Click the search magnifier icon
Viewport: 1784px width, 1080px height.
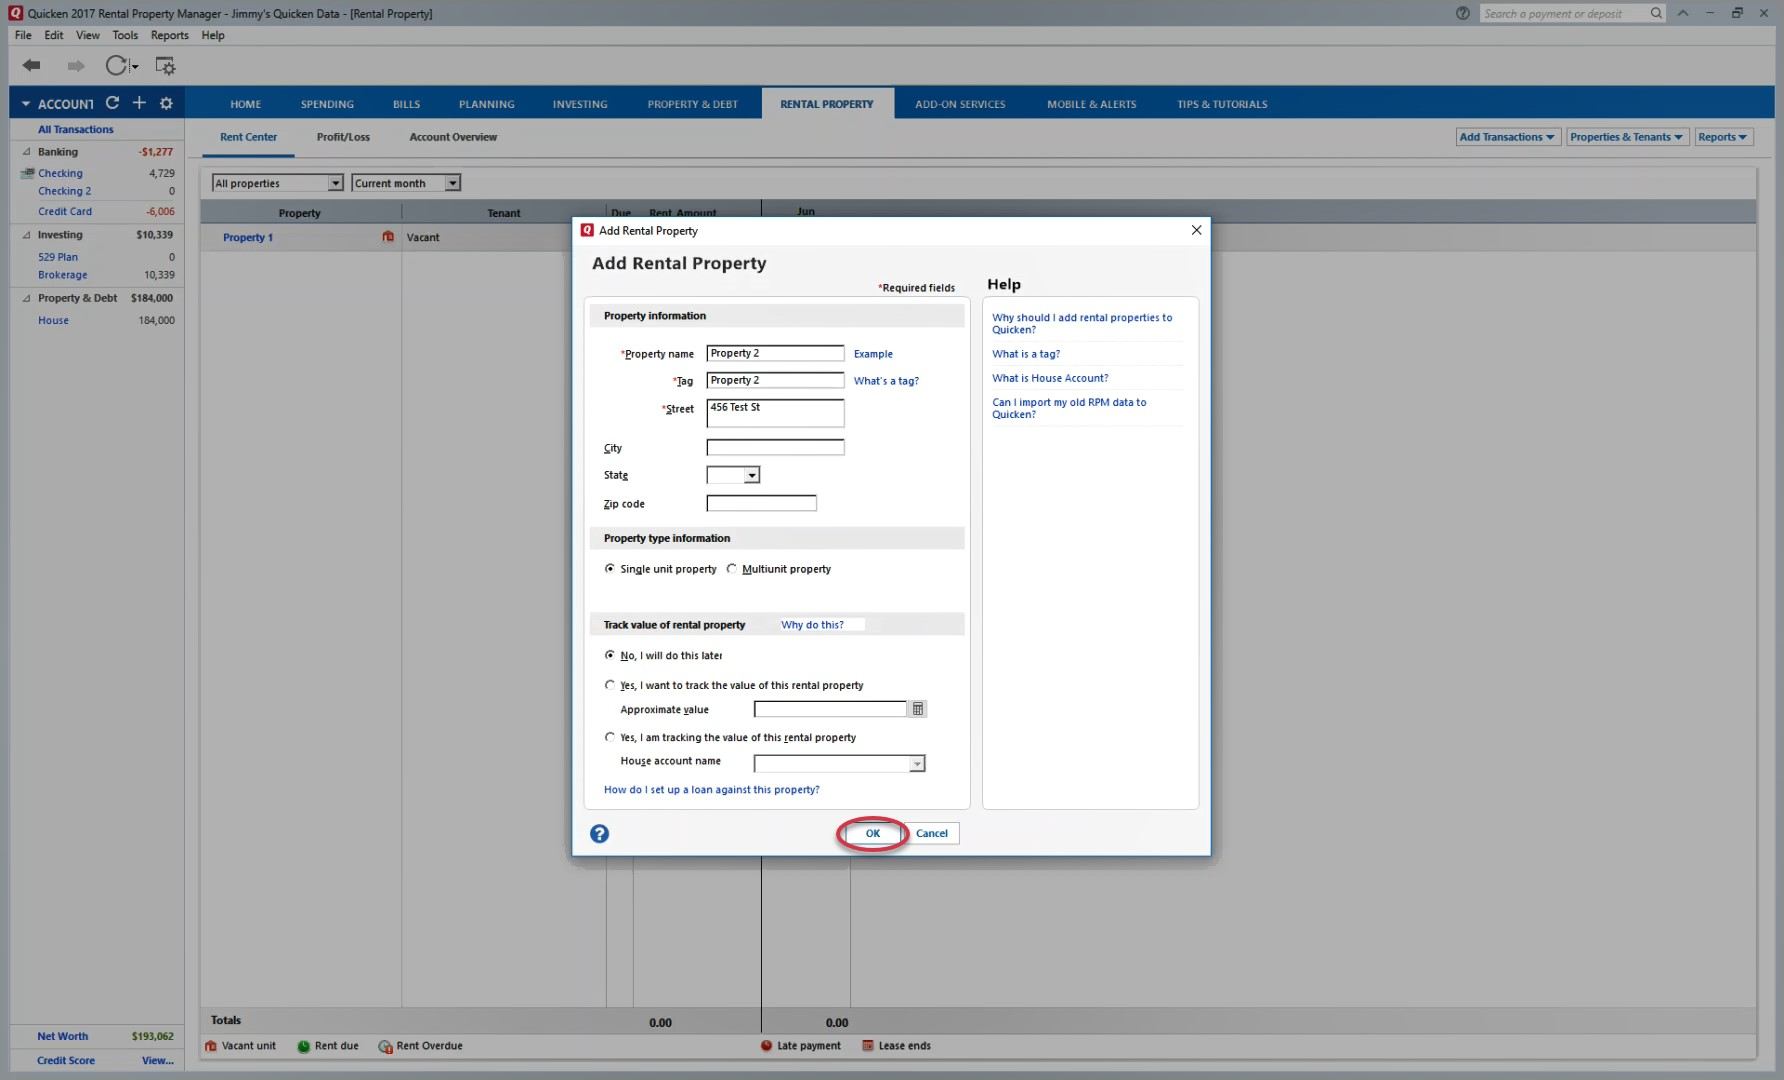pos(1656,13)
